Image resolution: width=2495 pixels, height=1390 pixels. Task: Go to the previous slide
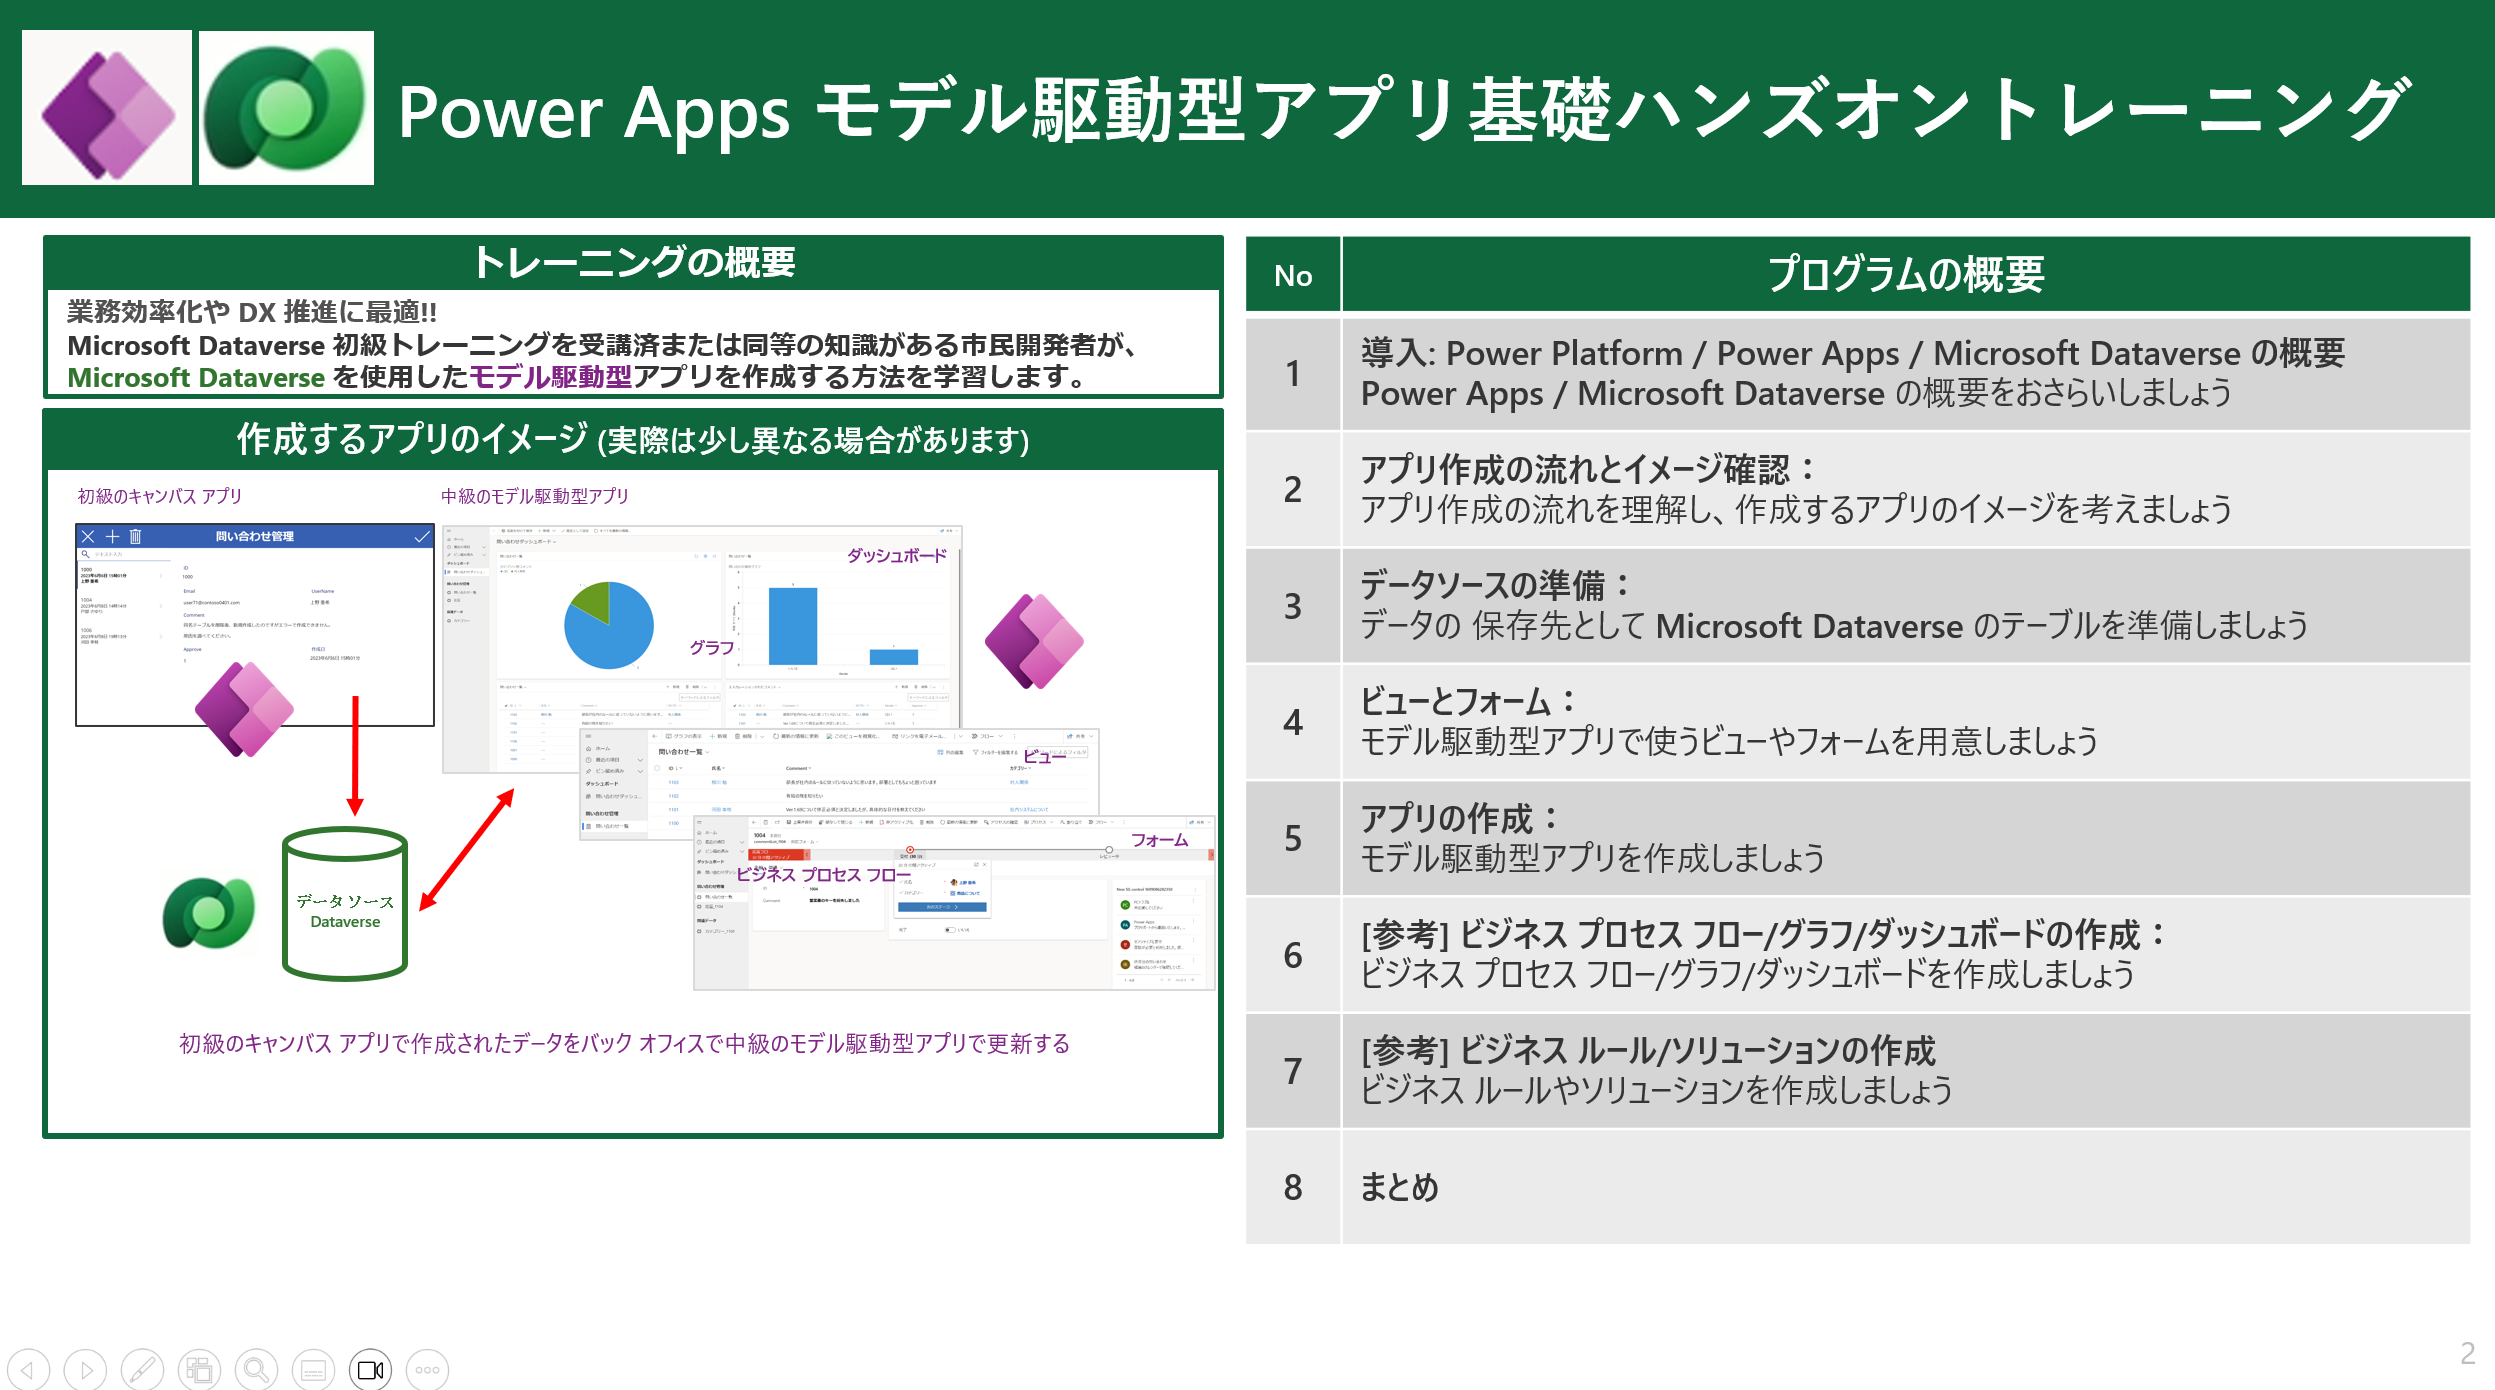tap(30, 1370)
